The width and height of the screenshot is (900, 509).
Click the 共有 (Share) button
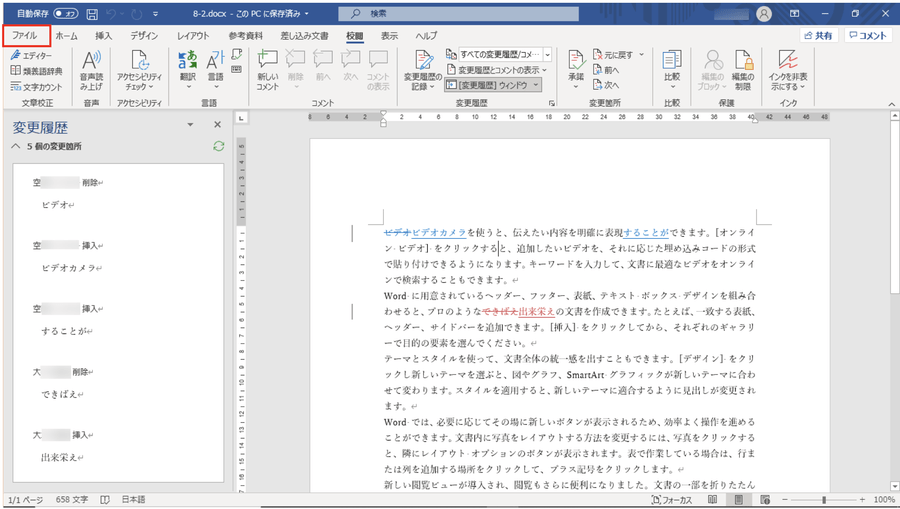pyautogui.click(x=817, y=35)
